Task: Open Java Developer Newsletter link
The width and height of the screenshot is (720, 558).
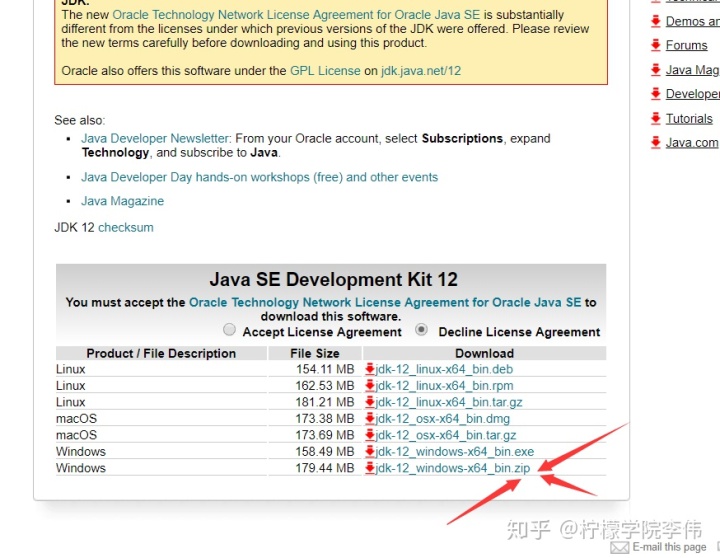Action: 155,138
